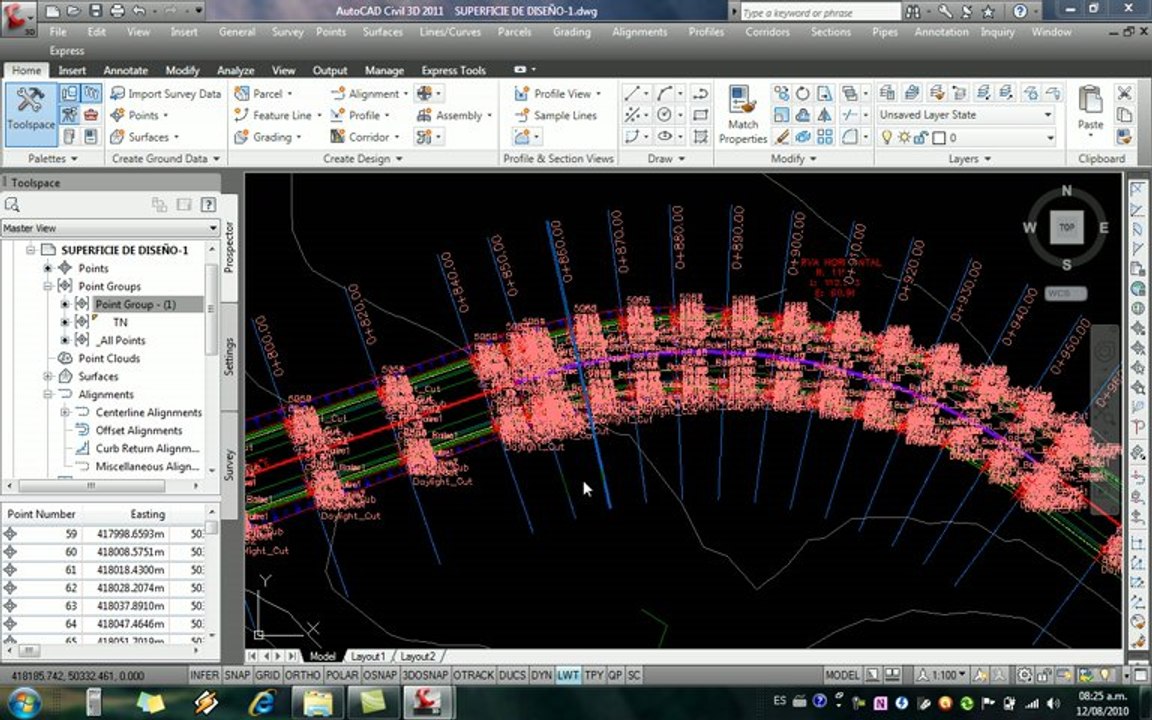Click the Match Properties tool
Screen dimensions: 1152x720
pos(743,115)
